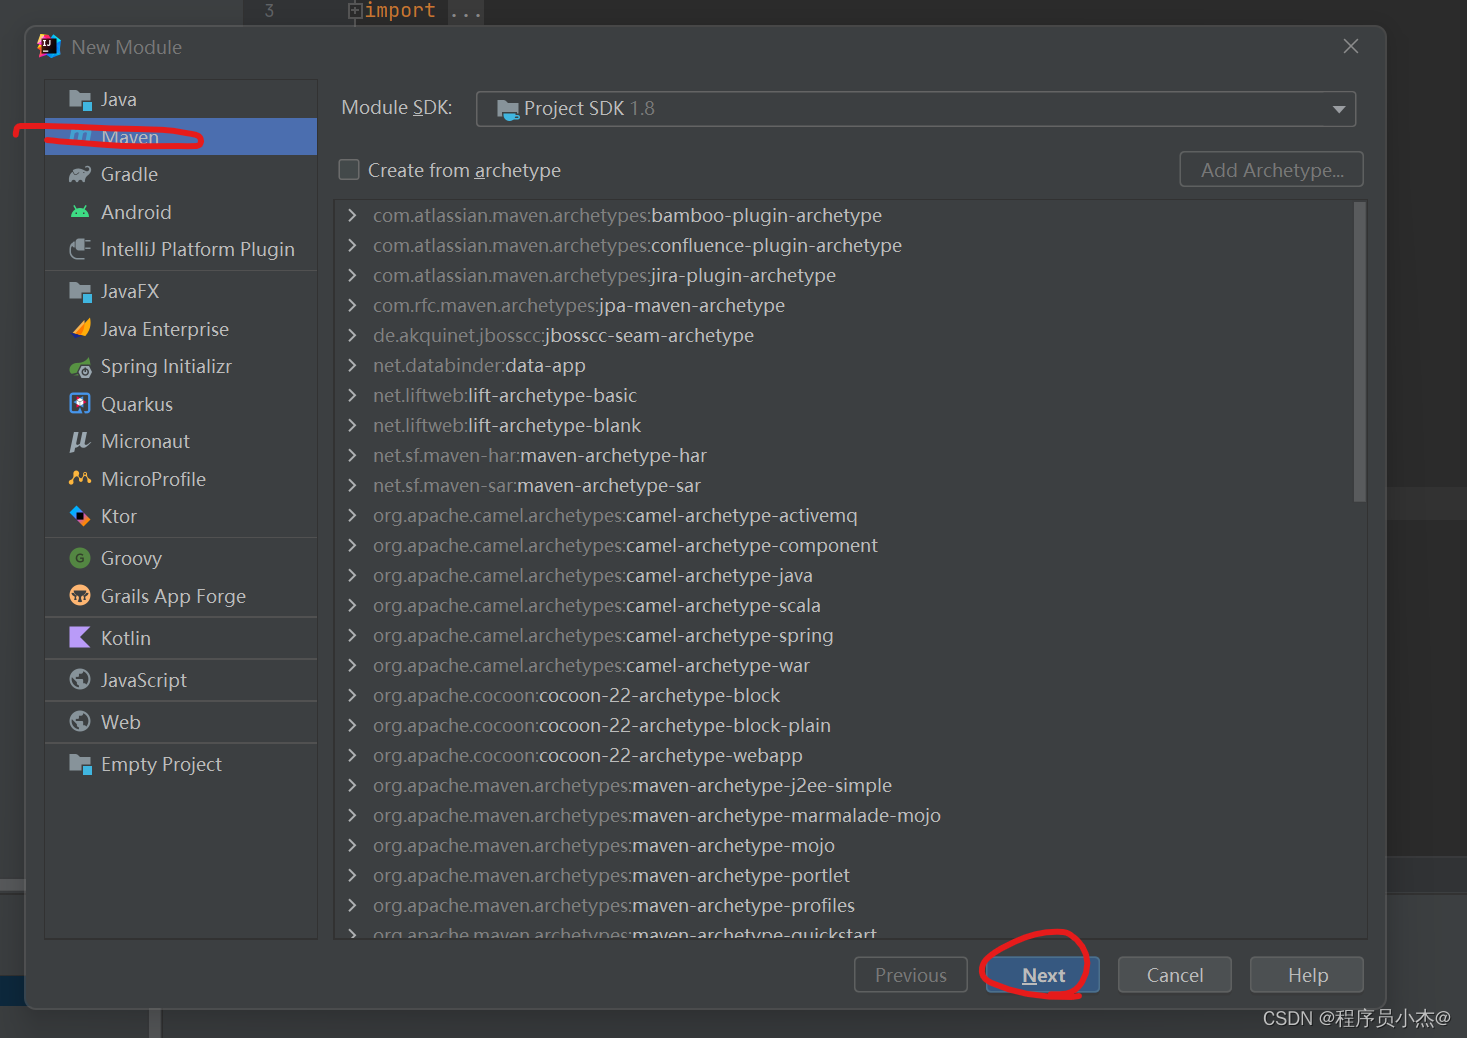This screenshot has width=1467, height=1038.
Task: Click the Ktor icon
Action: pos(80,516)
